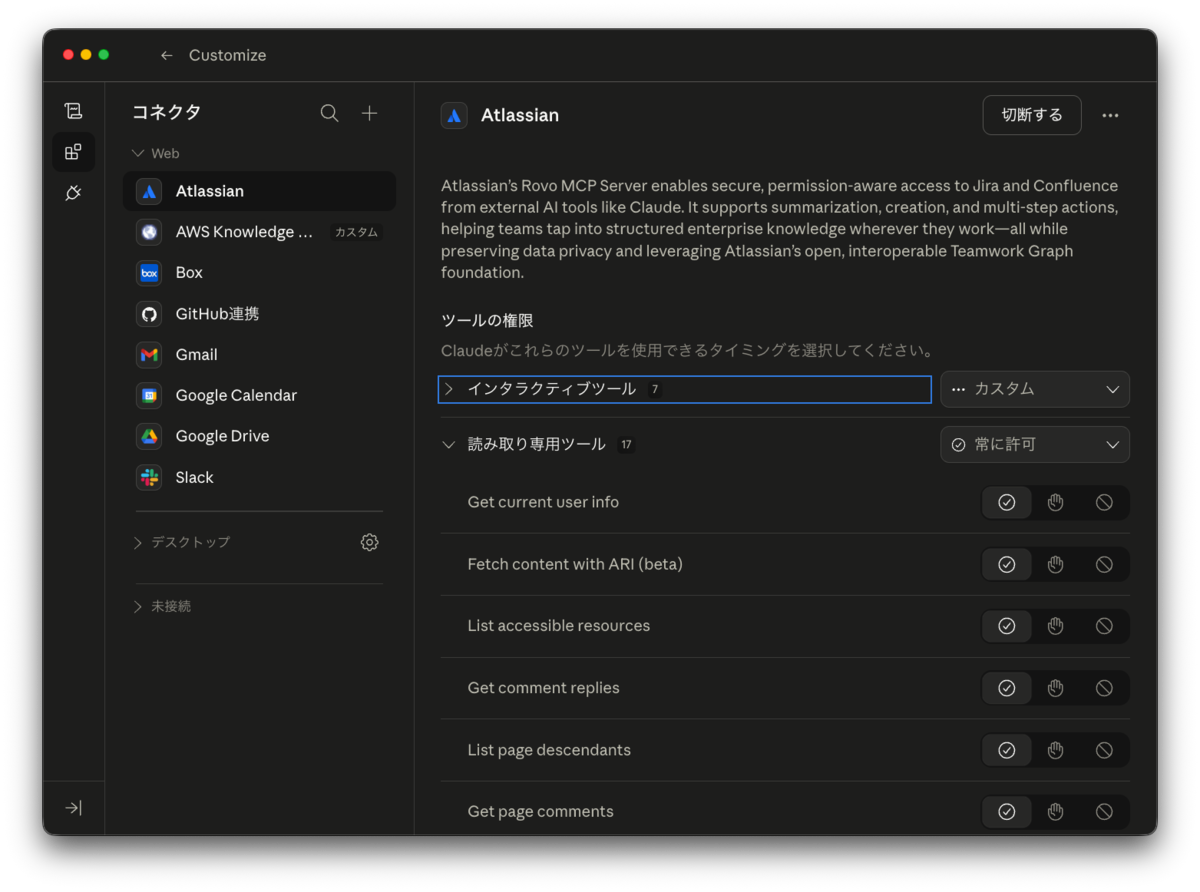Open the 常に許可 permission dropdown

coord(1035,444)
